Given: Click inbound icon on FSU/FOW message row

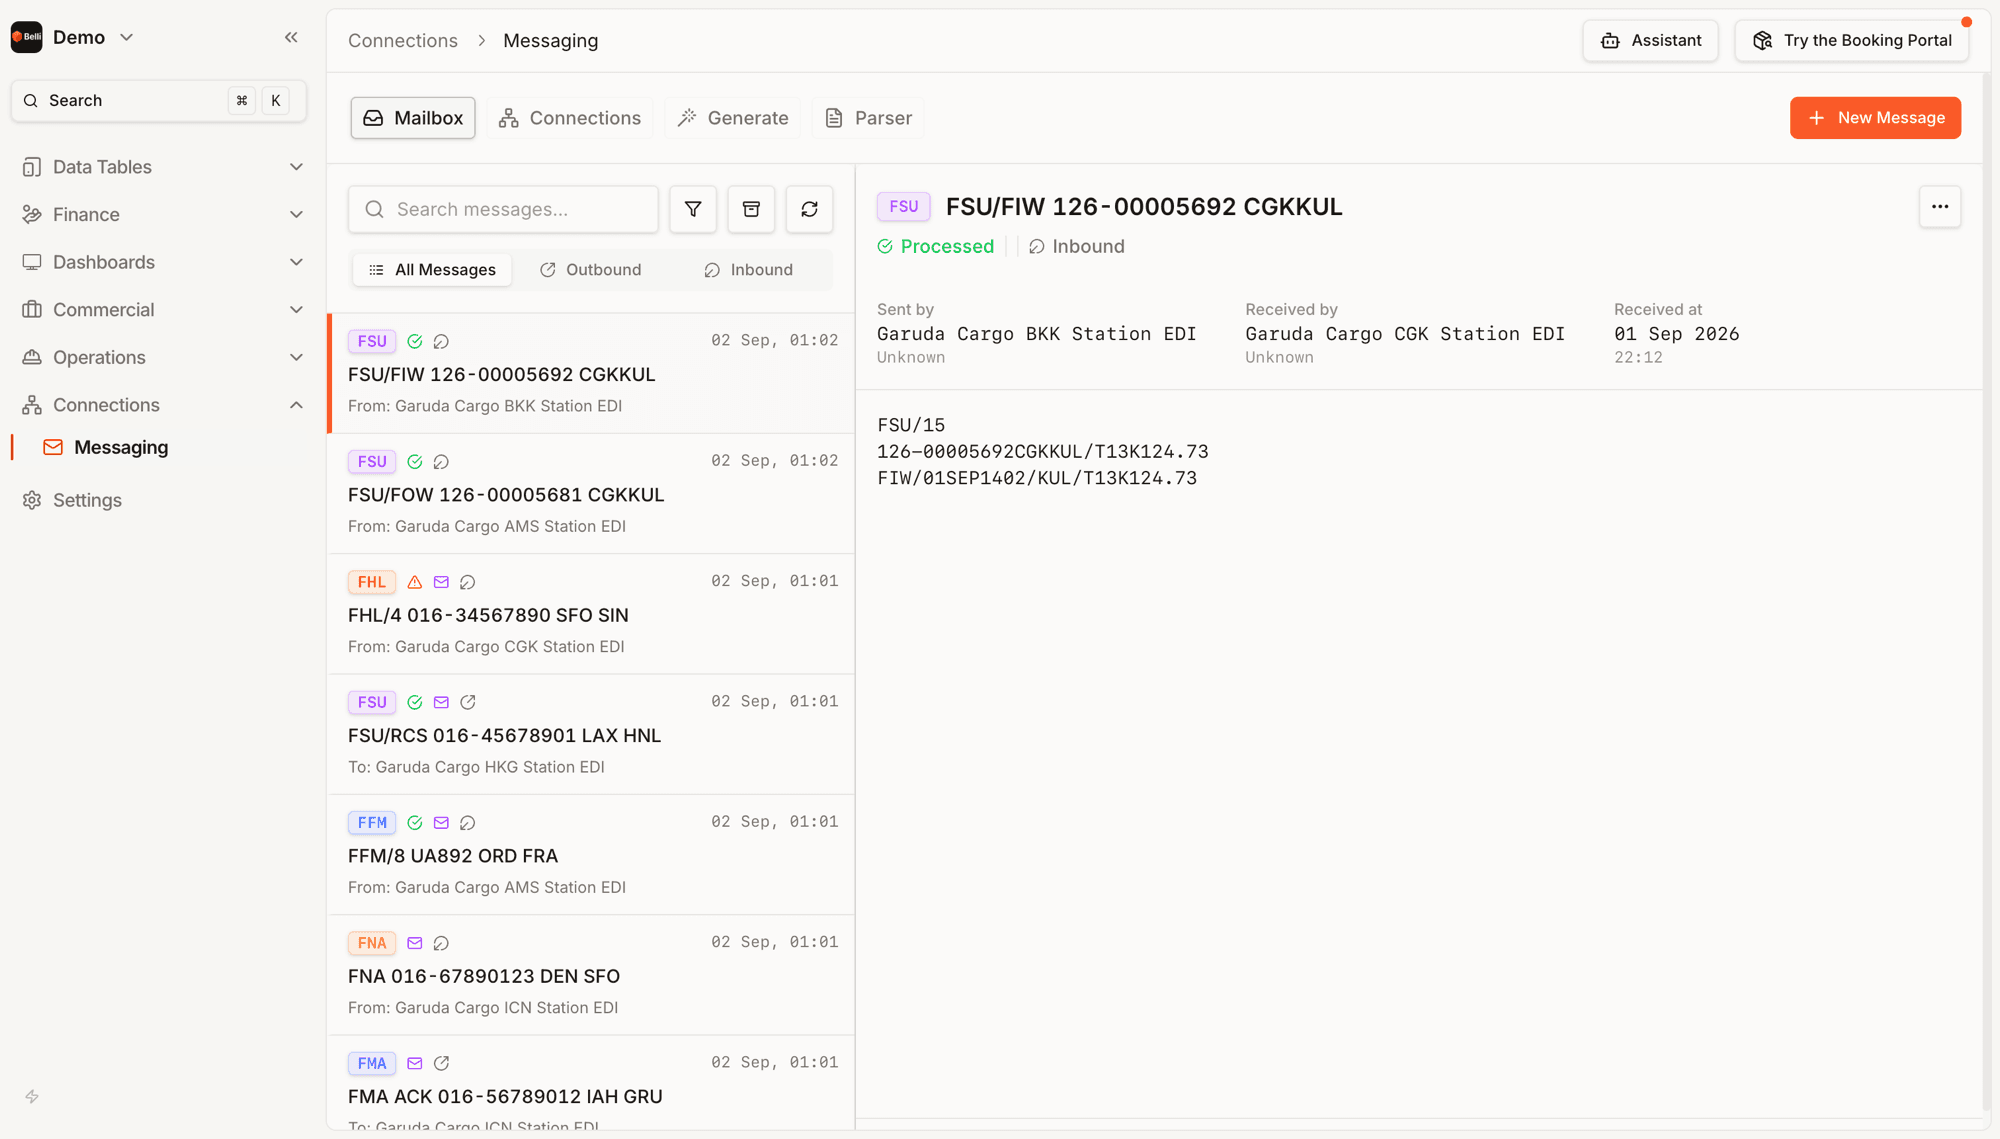Looking at the screenshot, I should click(x=441, y=462).
